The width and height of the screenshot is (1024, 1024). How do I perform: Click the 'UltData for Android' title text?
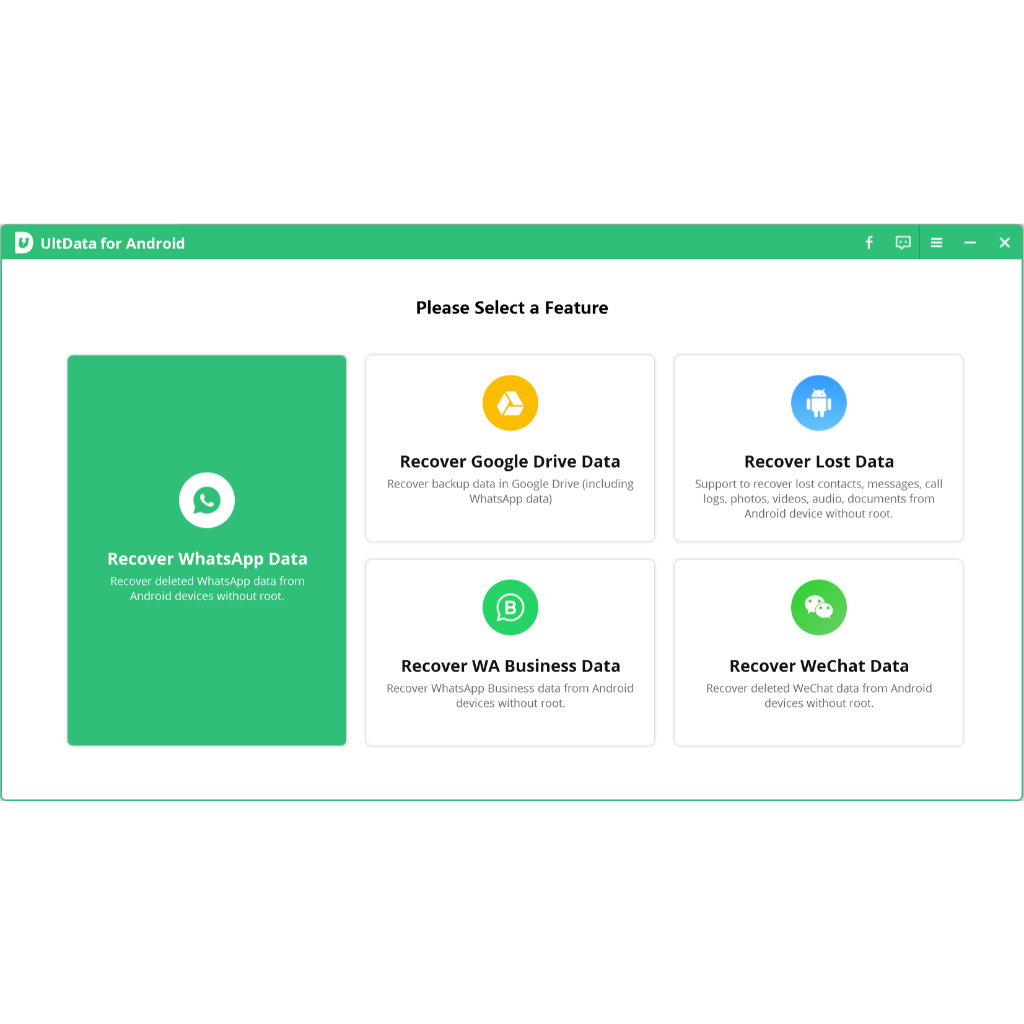point(112,244)
